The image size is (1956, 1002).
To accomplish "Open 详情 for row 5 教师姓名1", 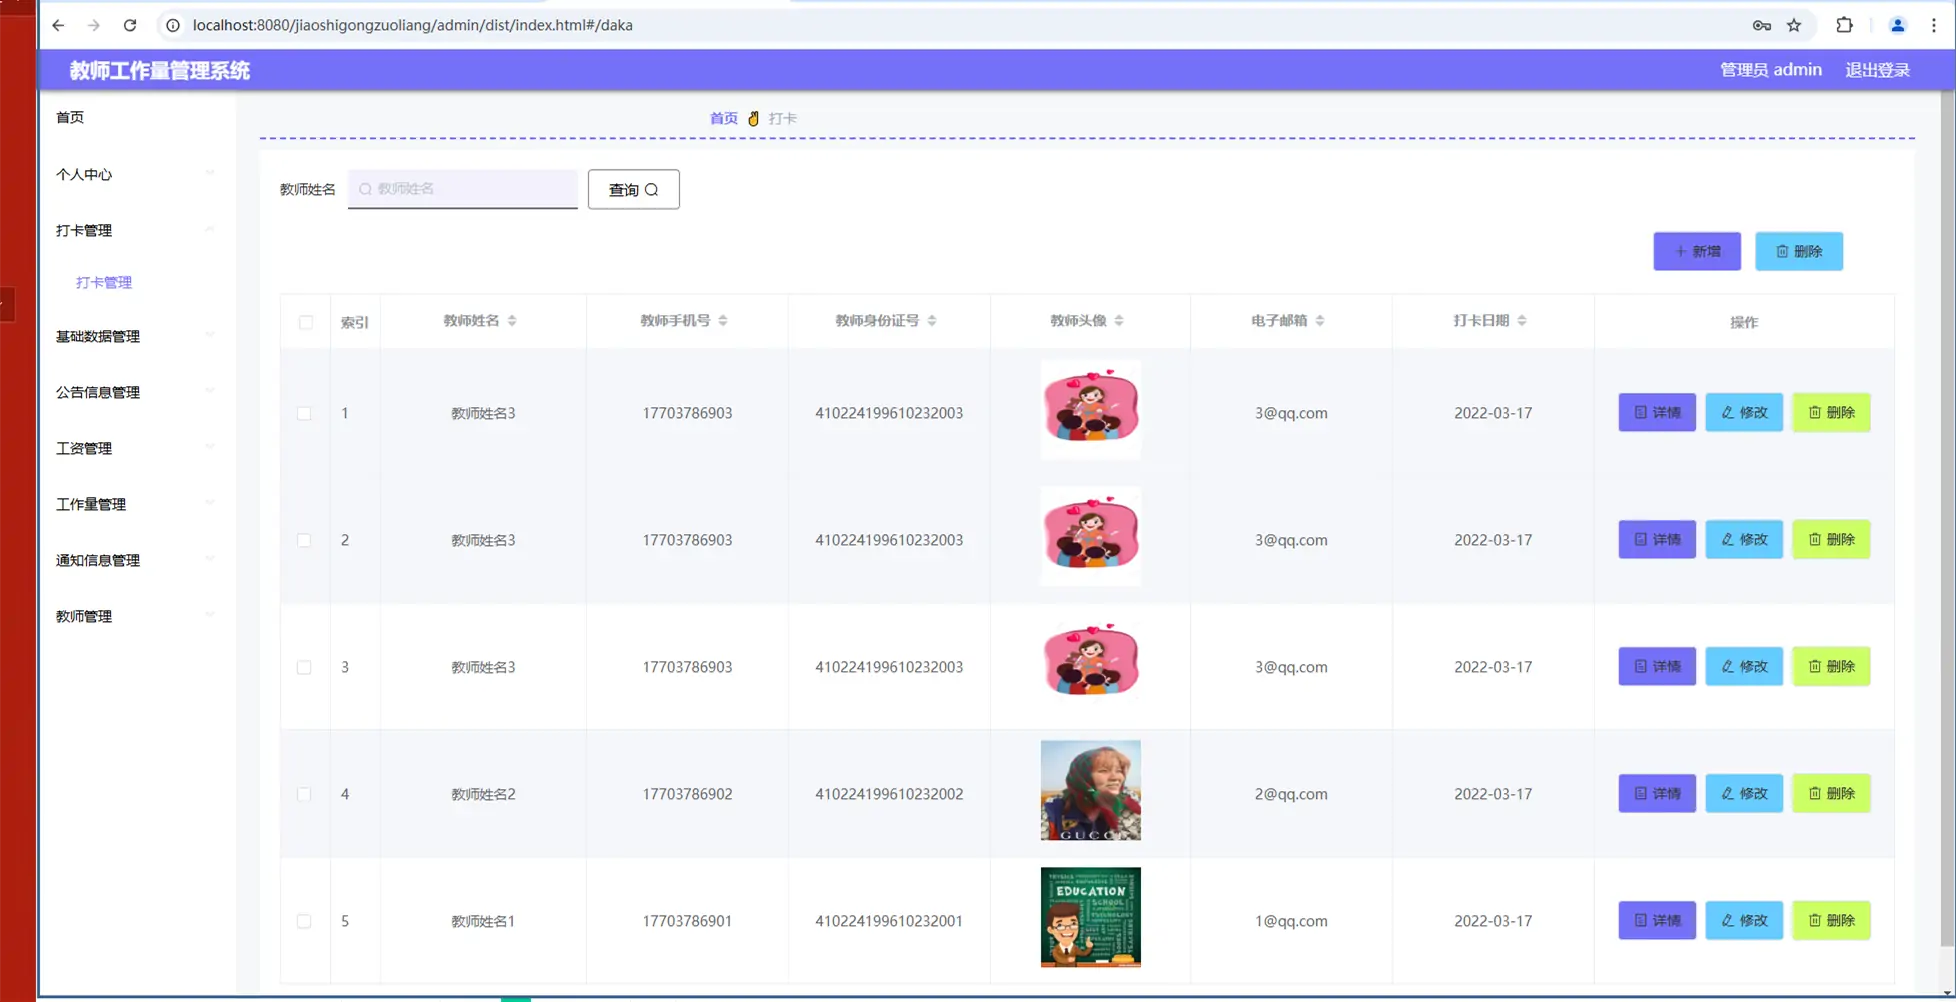I will pyautogui.click(x=1657, y=920).
